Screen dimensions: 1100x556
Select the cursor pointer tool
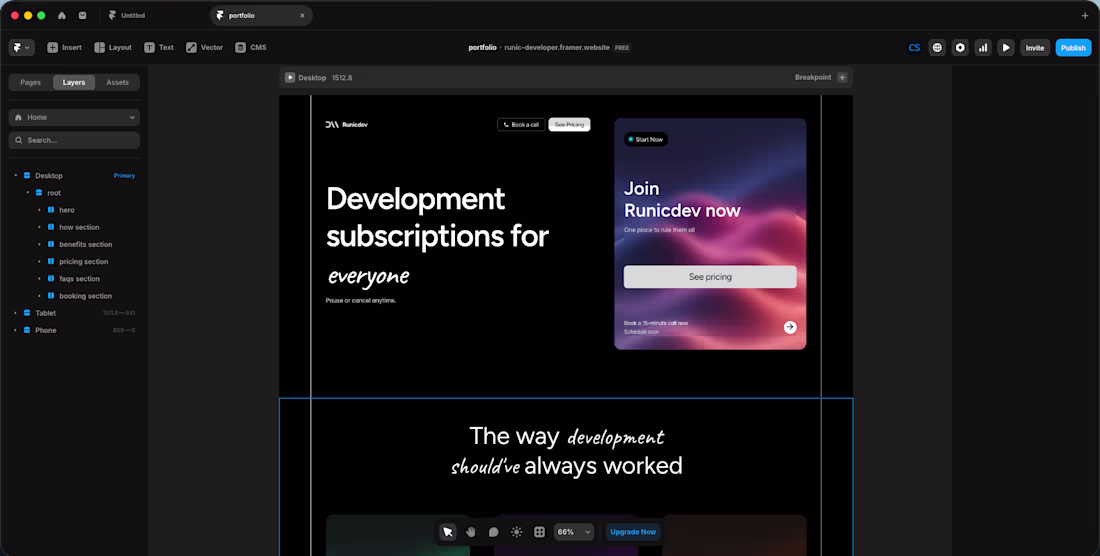click(448, 532)
